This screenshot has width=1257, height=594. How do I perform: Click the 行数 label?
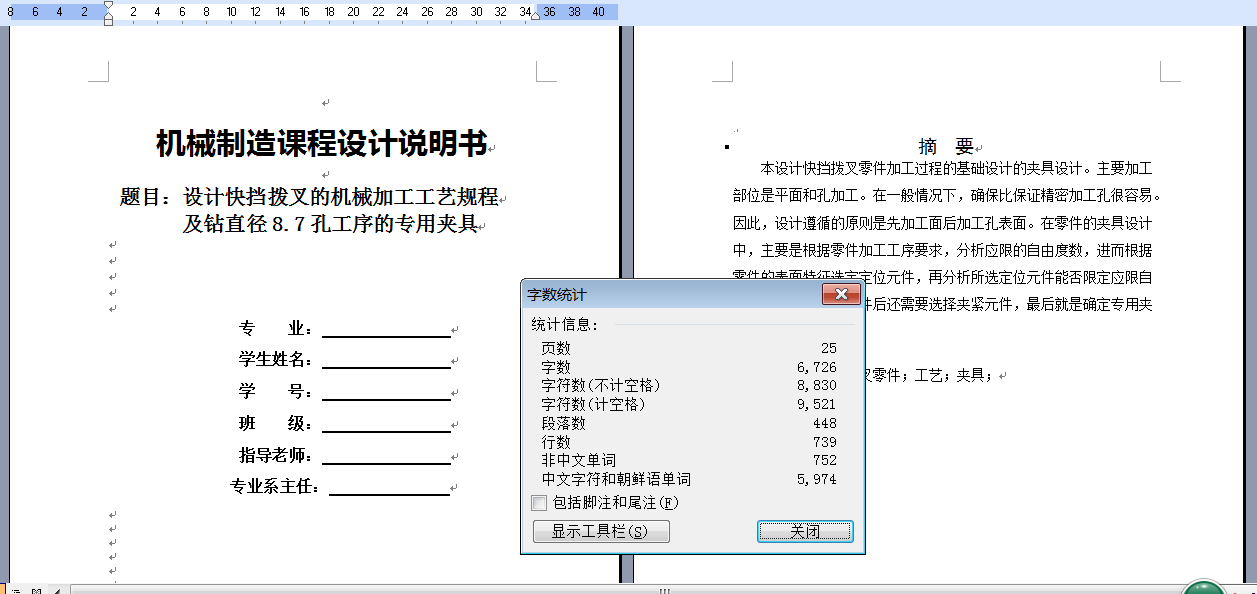click(x=556, y=442)
